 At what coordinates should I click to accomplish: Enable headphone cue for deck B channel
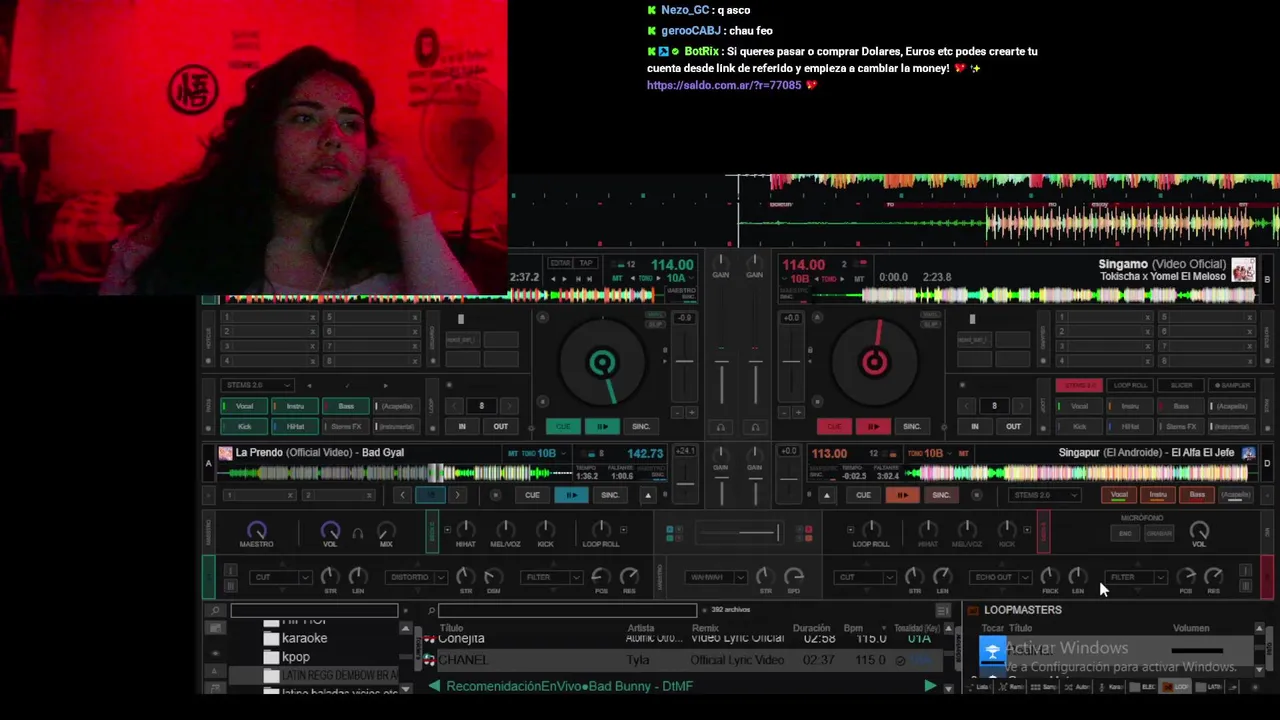[755, 427]
